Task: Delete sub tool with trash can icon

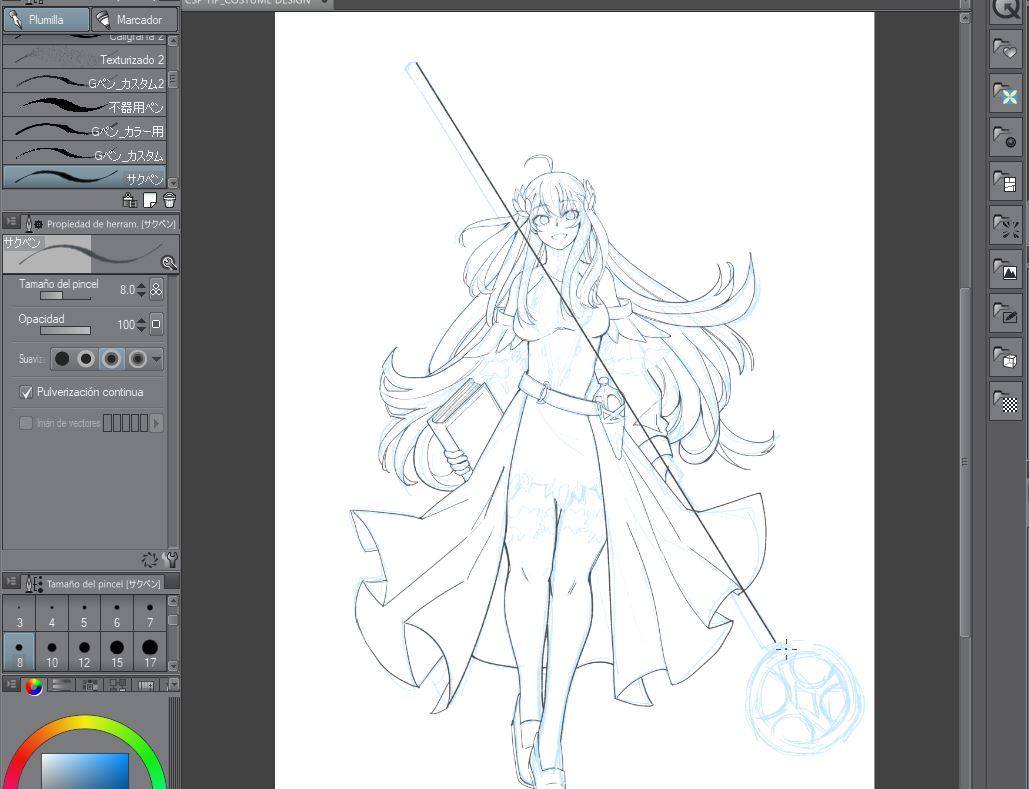Action: pyautogui.click(x=169, y=200)
